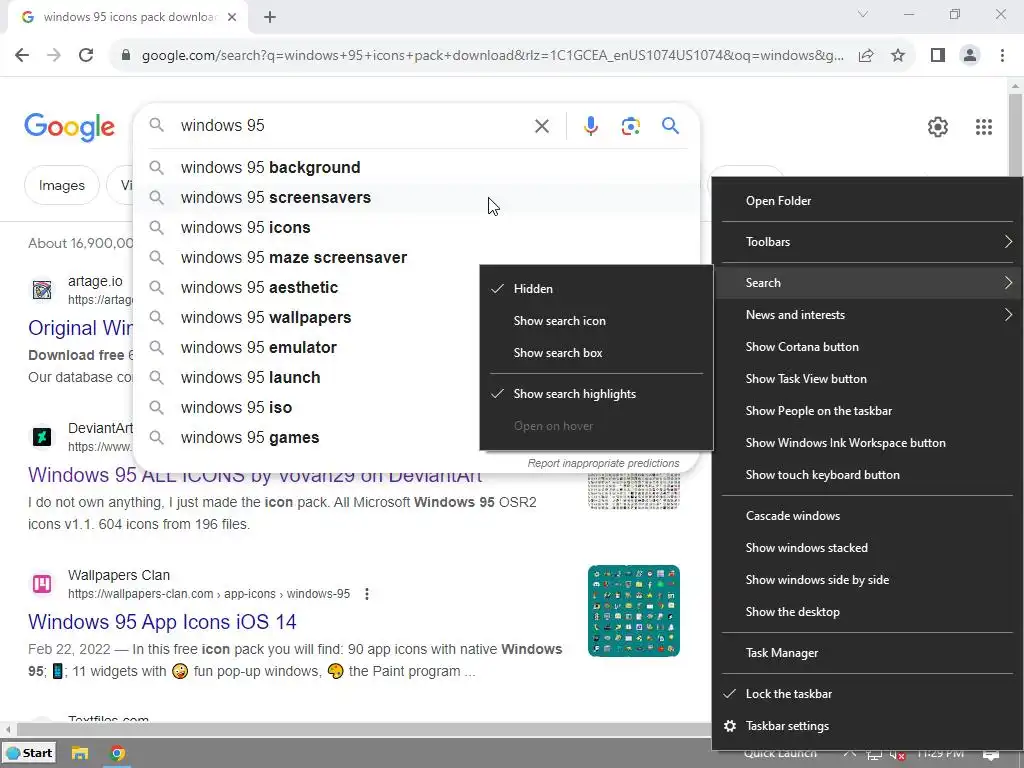1024x768 pixels.
Task: Pick suggestion windows 95 aesthetic
Action: tap(307, 288)
